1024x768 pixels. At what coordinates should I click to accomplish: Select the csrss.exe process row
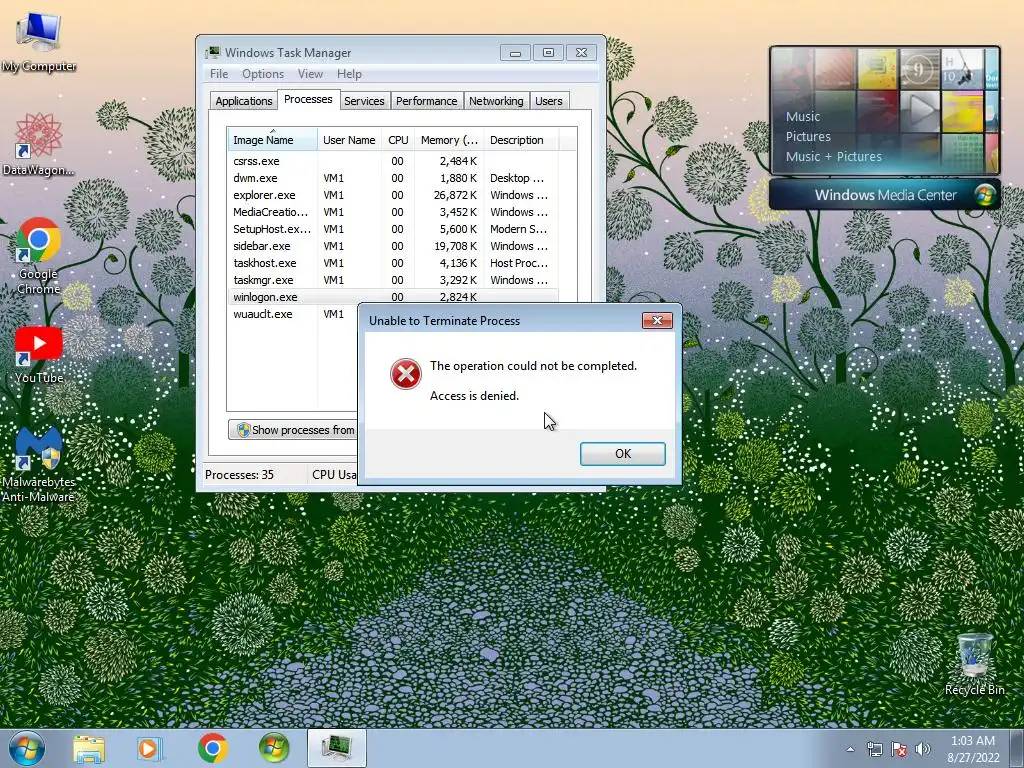(393, 161)
